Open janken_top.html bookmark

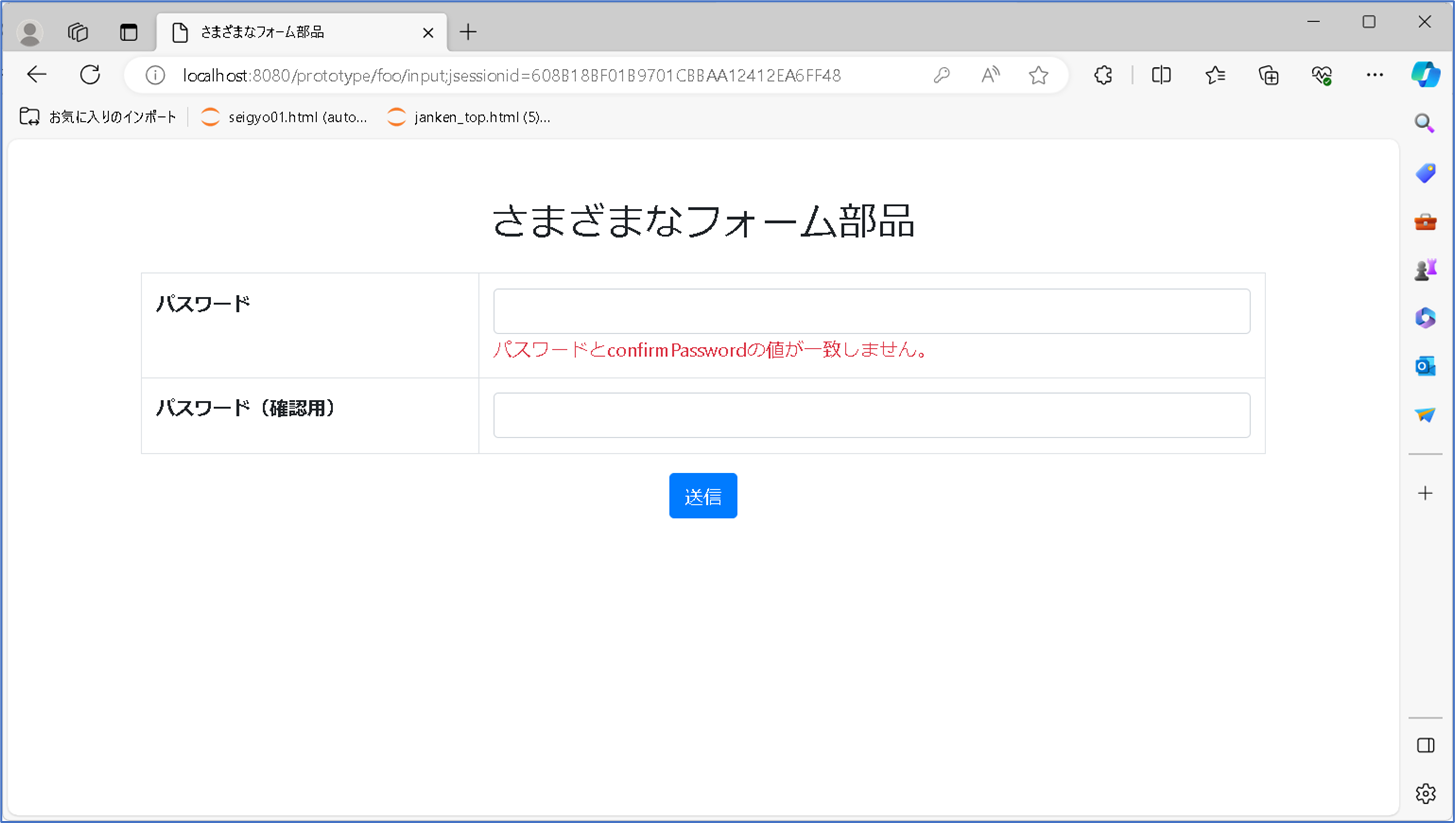tap(469, 117)
